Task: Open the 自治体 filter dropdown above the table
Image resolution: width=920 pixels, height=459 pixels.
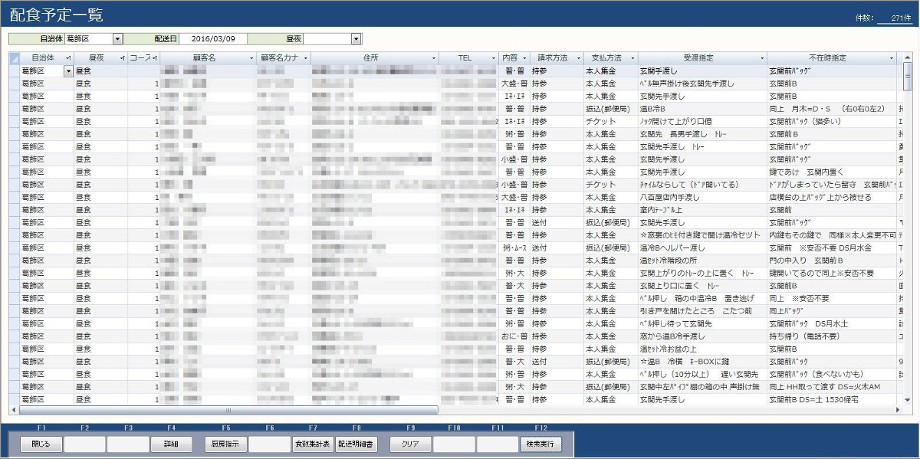Action: tap(117, 39)
